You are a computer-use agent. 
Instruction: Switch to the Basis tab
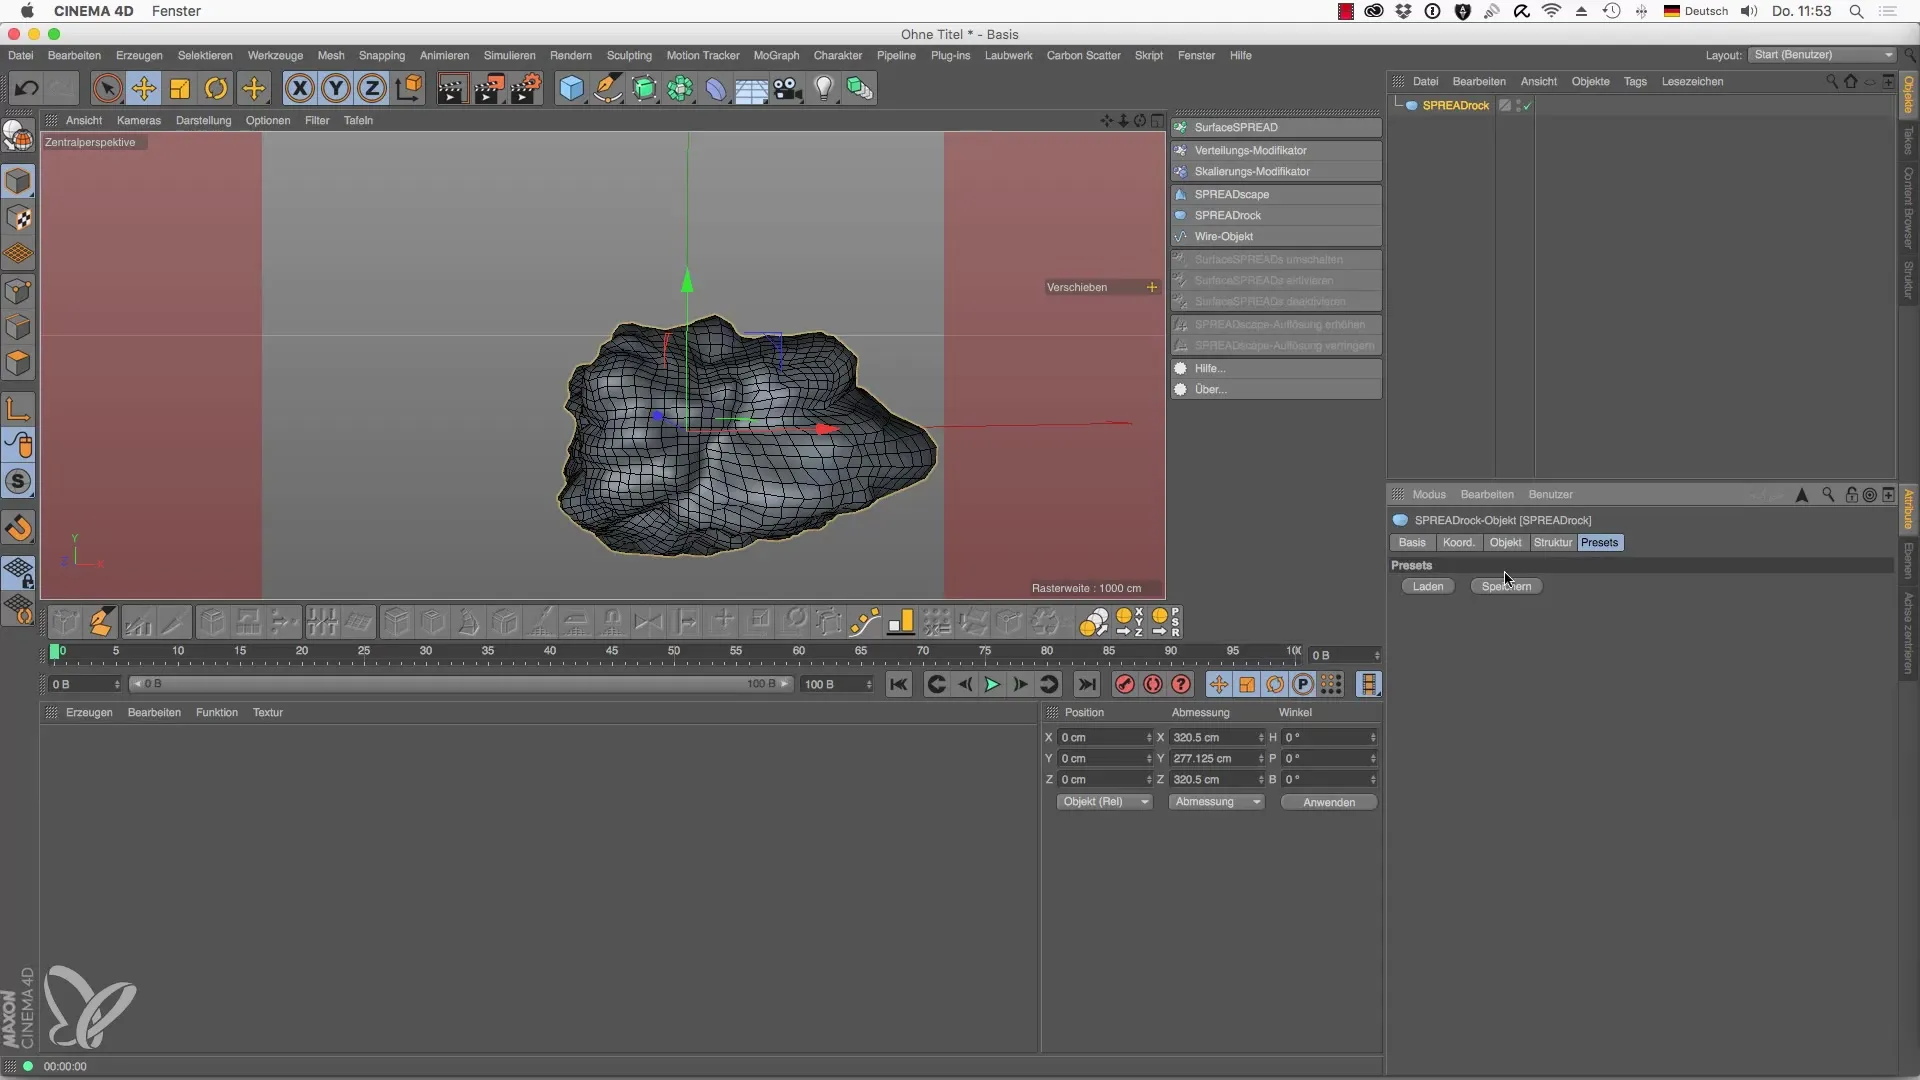tap(1412, 543)
